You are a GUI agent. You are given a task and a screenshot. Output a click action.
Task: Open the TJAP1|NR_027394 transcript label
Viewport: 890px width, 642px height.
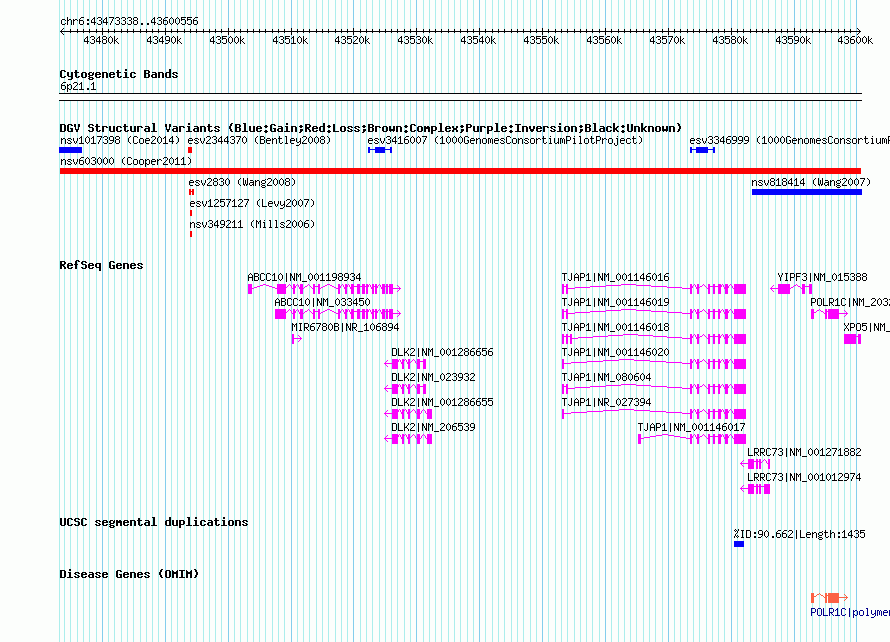606,402
